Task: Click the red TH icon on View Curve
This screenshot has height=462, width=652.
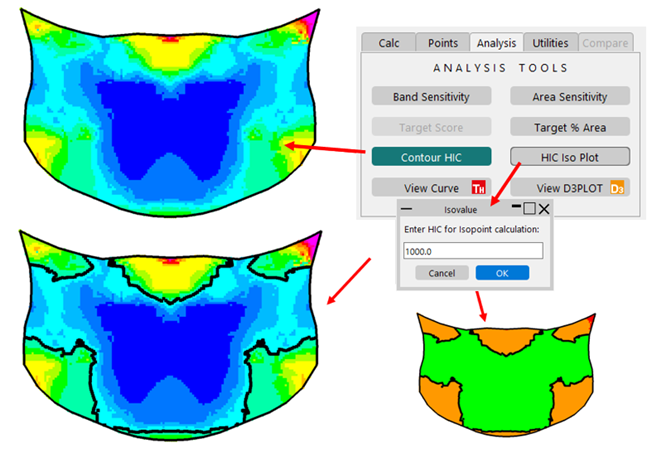Action: [x=479, y=187]
